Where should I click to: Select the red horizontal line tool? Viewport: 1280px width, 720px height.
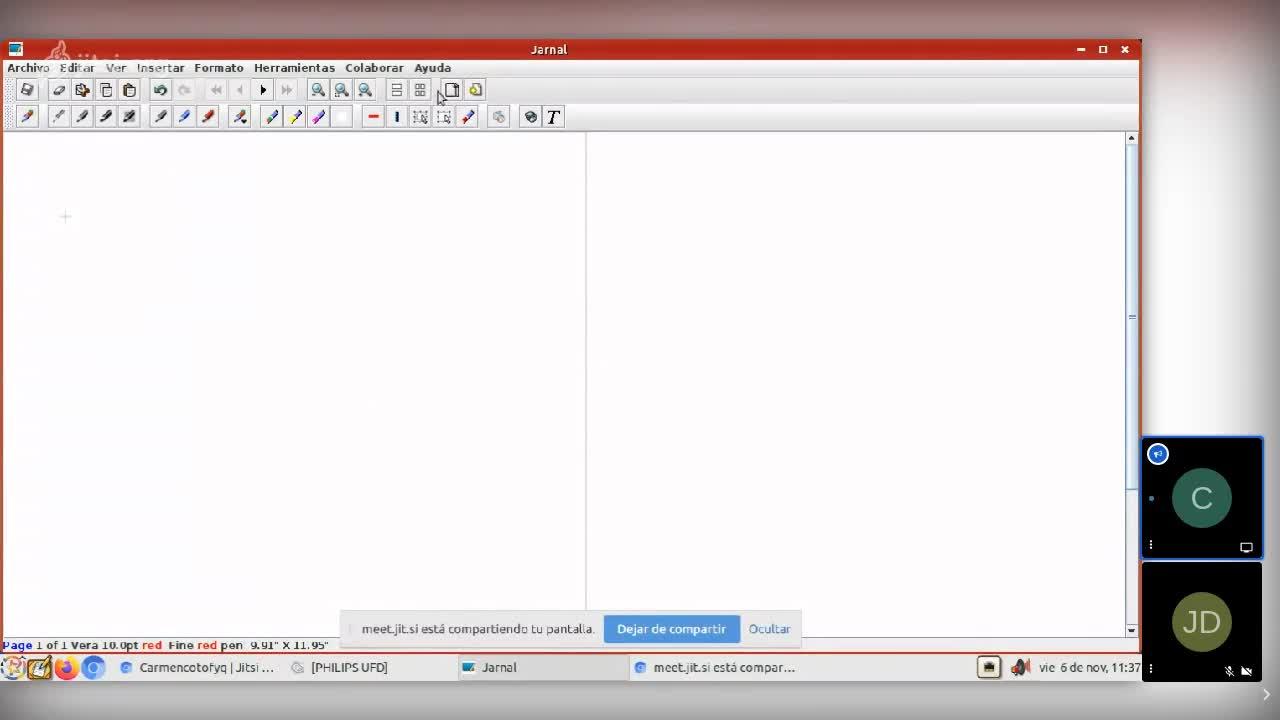[x=373, y=117]
